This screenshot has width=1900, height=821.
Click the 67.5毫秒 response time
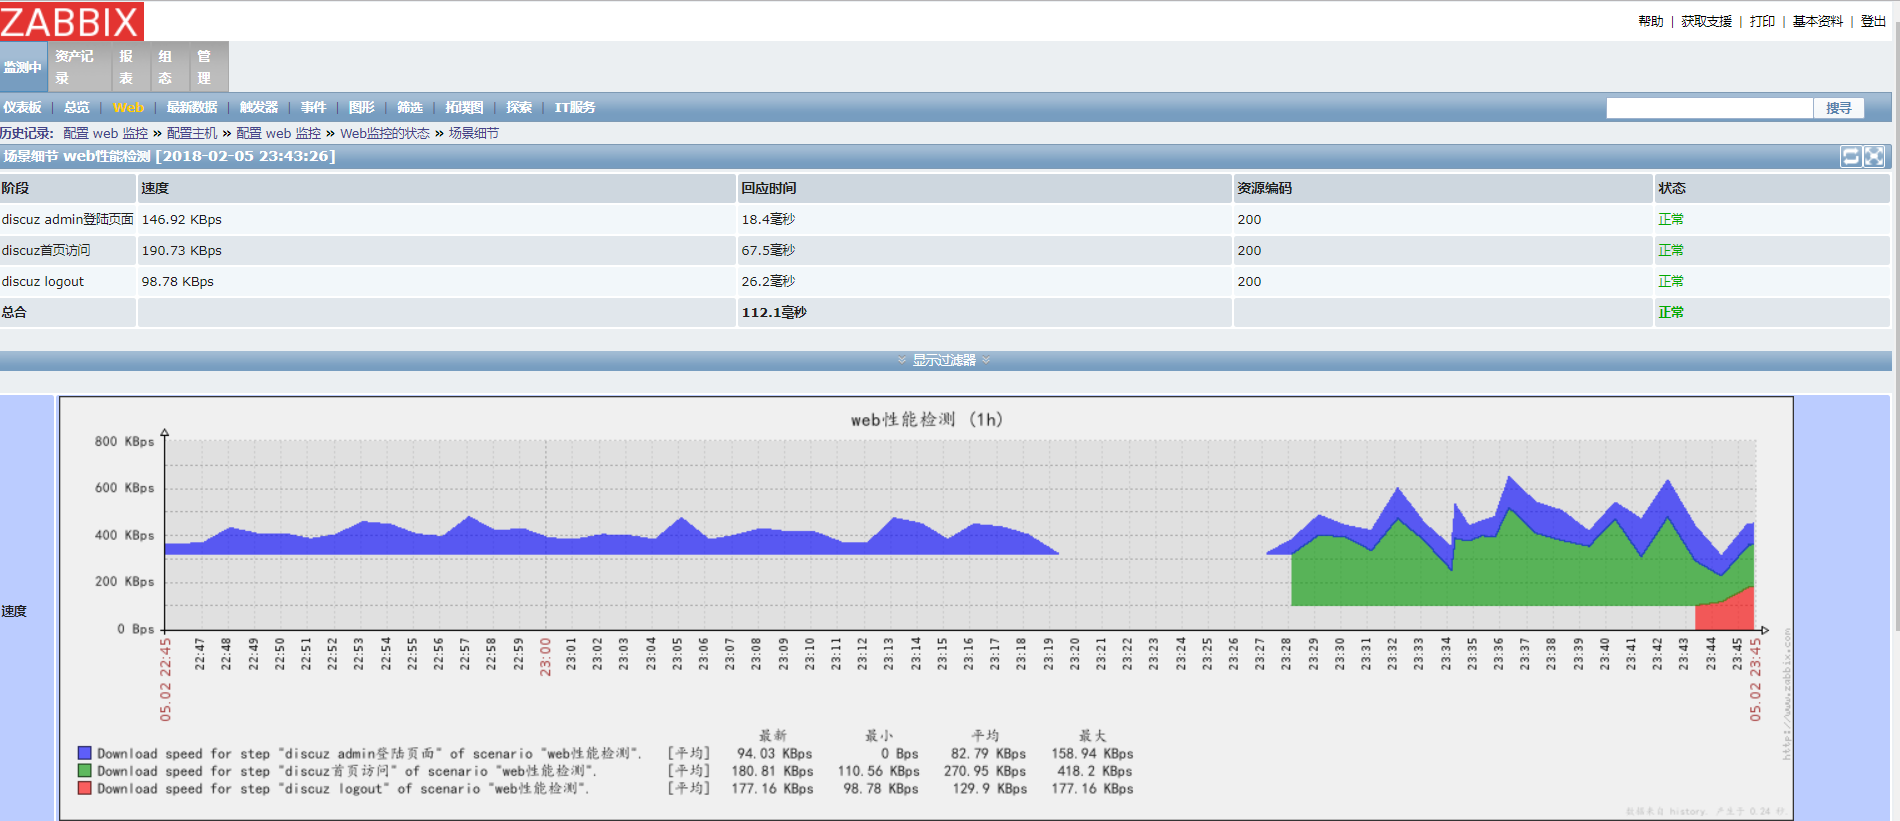click(x=768, y=250)
